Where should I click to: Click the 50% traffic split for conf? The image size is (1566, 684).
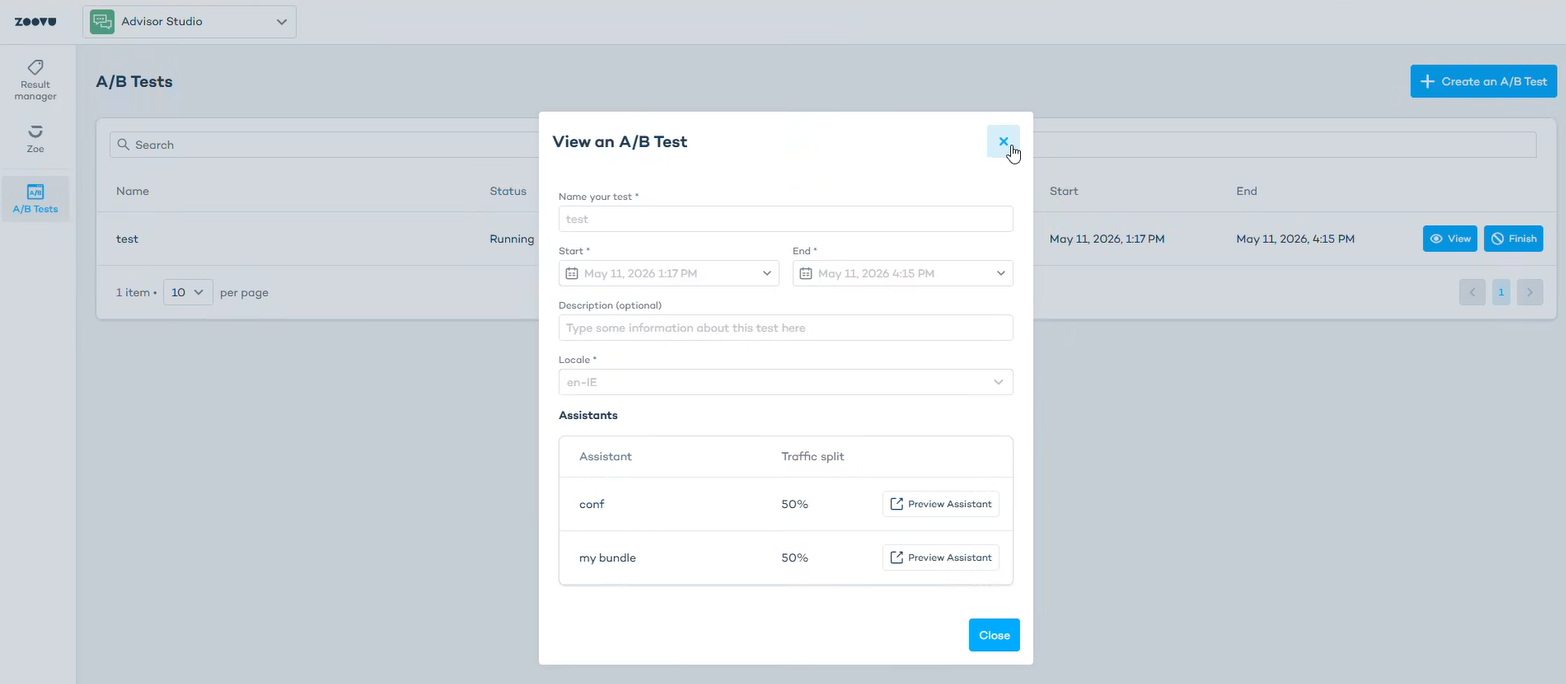[794, 504]
